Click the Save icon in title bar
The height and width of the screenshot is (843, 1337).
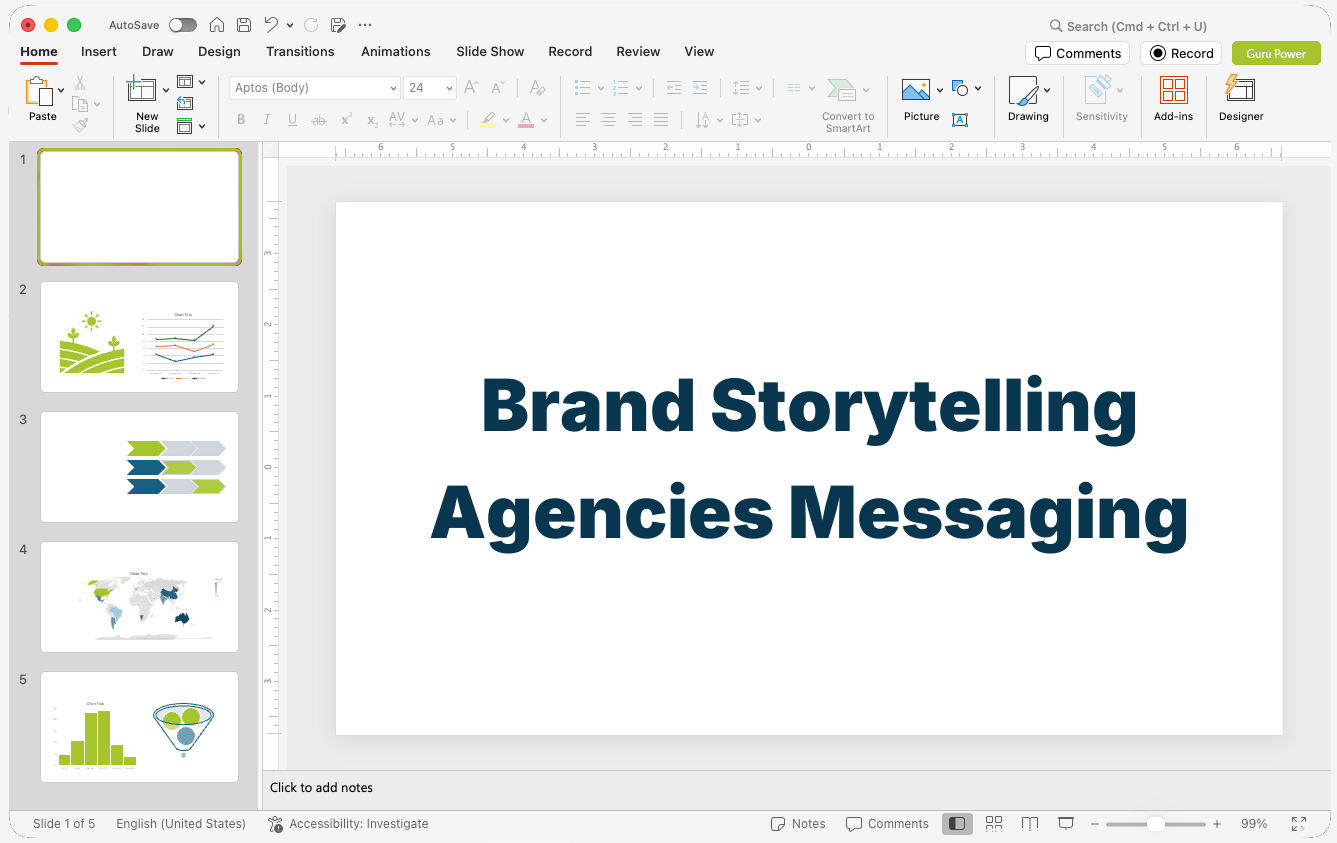click(244, 25)
